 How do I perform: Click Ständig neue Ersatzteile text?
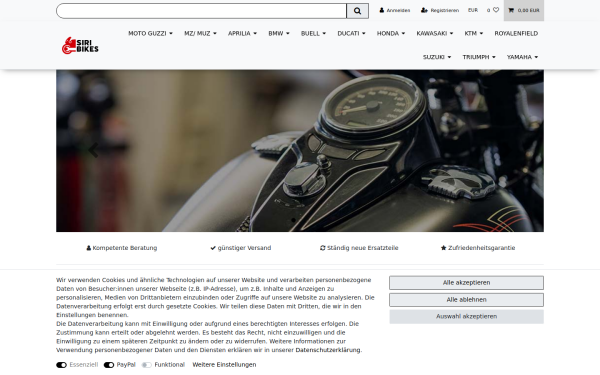pyautogui.click(x=362, y=248)
